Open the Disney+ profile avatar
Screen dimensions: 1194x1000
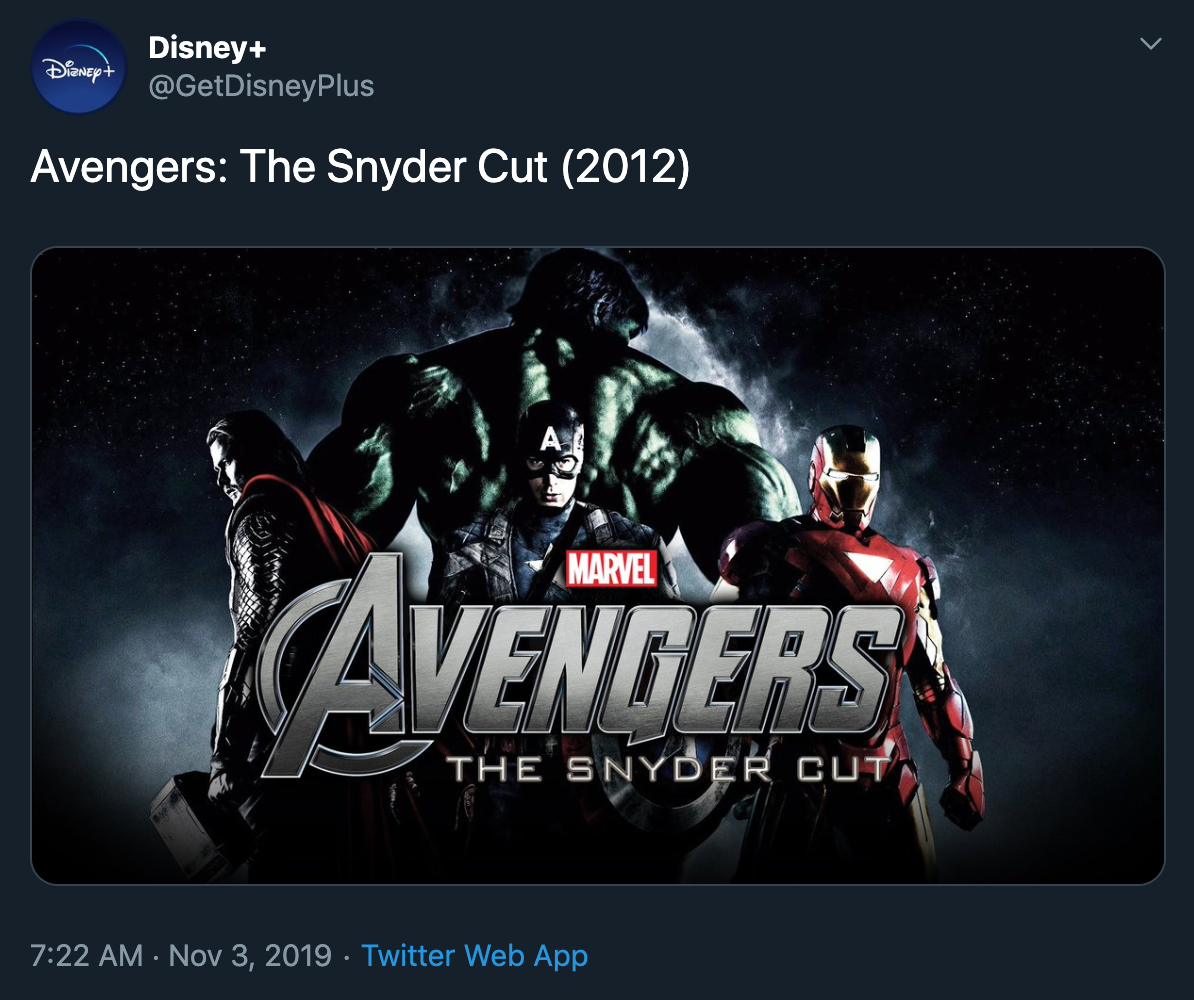click(x=79, y=67)
